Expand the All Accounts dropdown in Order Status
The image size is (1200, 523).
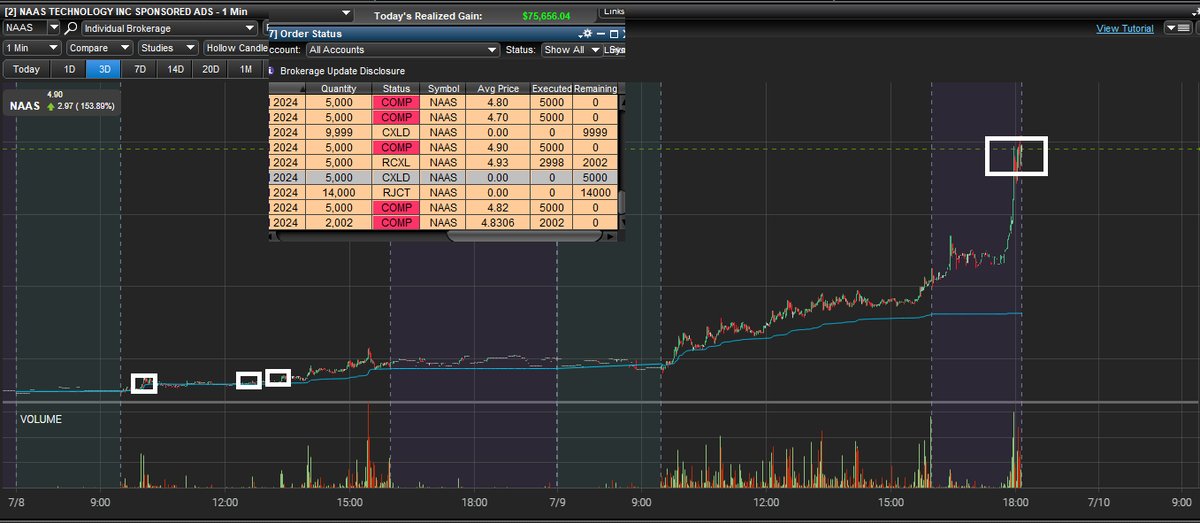[402, 49]
